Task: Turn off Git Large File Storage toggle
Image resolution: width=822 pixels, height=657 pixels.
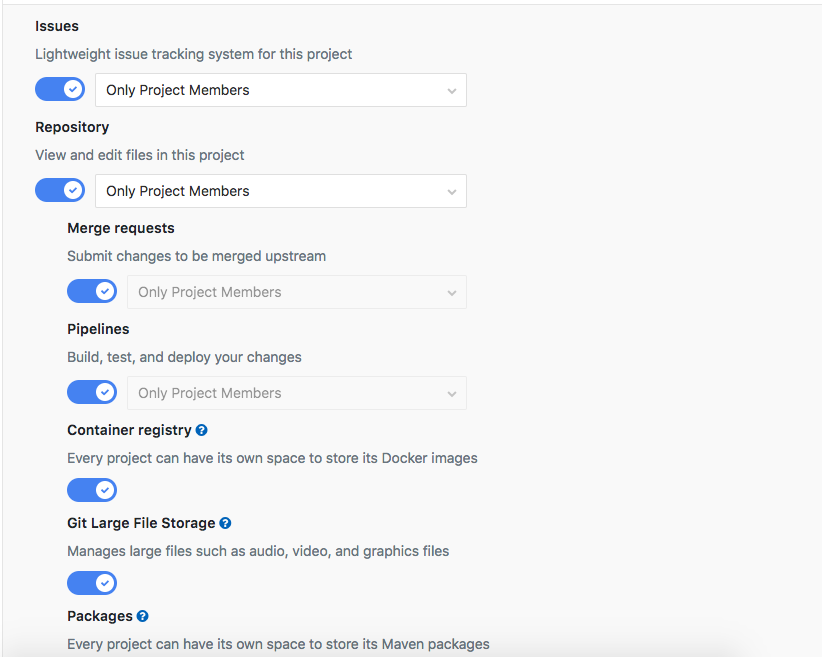Action: click(92, 583)
